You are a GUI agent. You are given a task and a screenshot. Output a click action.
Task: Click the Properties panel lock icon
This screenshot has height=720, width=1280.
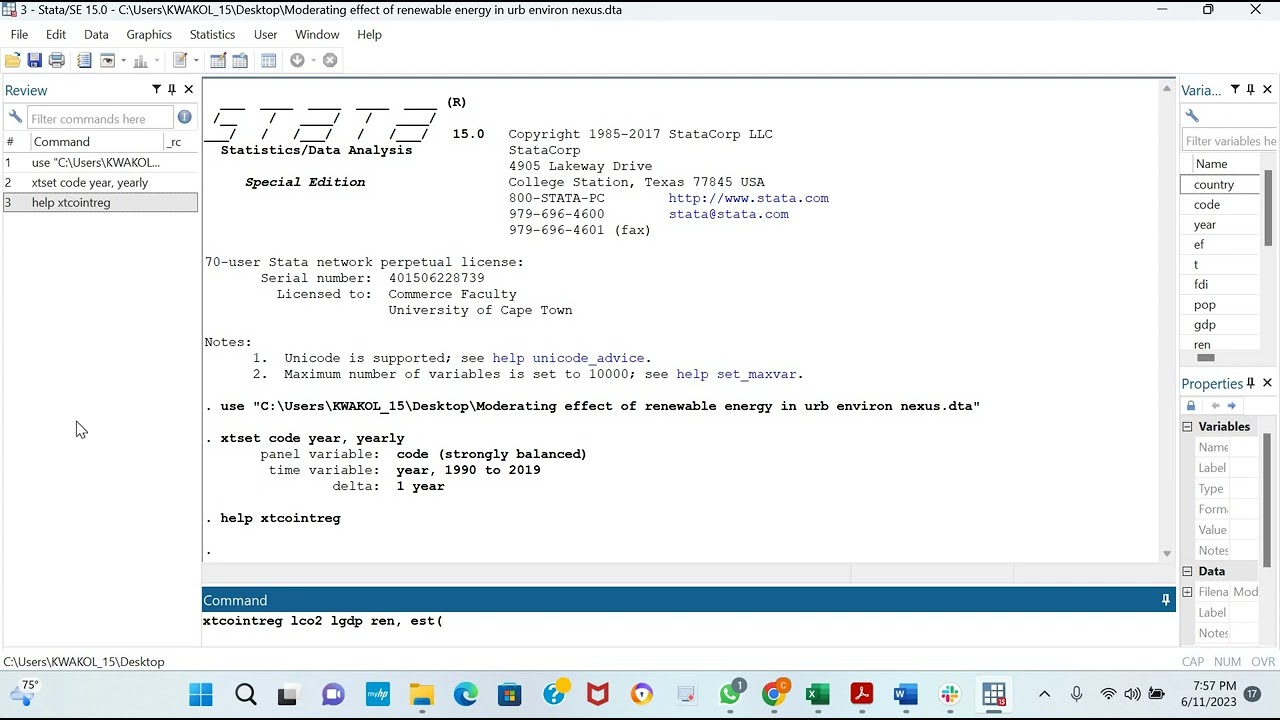pos(1191,406)
